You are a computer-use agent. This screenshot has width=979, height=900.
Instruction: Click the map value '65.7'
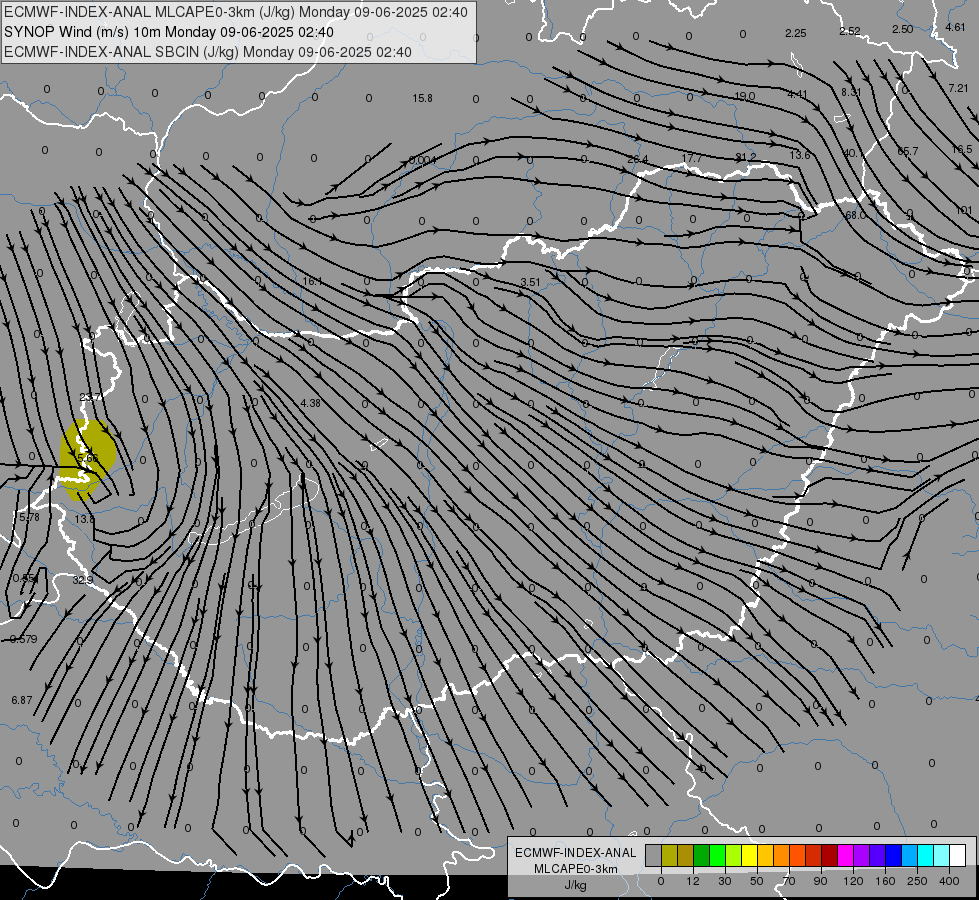pyautogui.click(x=908, y=151)
